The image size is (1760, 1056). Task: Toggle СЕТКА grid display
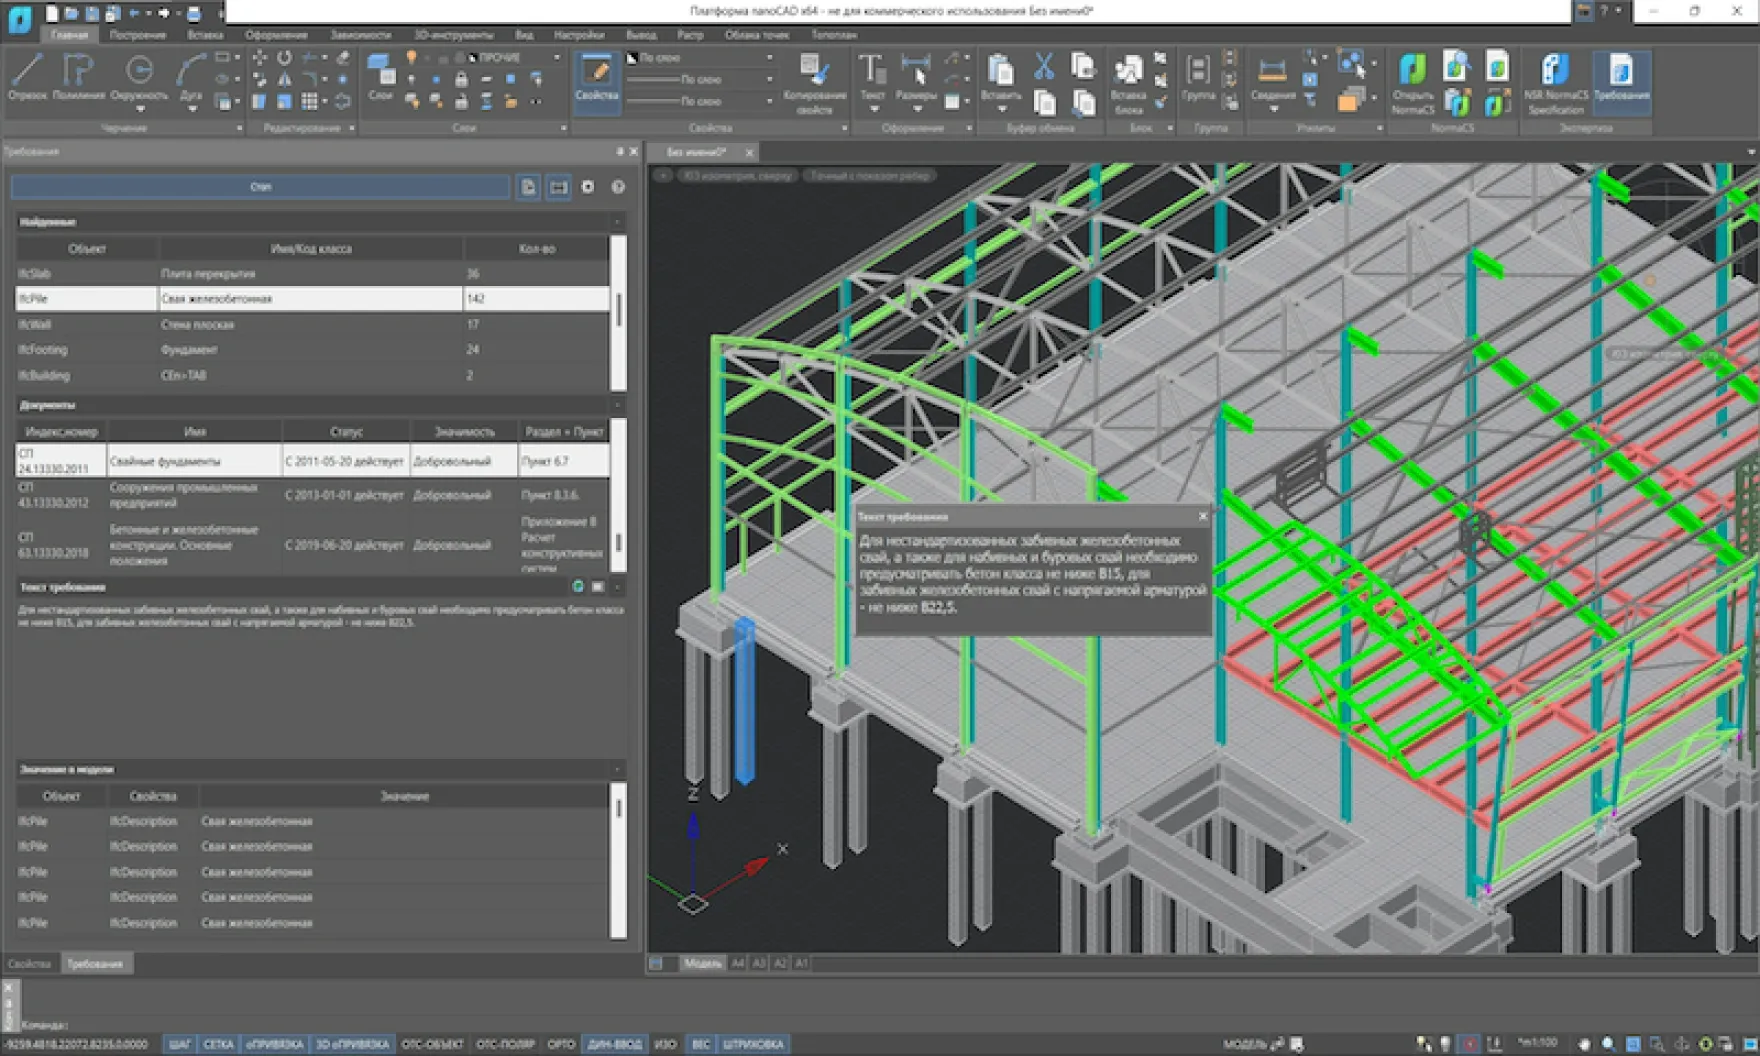tap(218, 1044)
